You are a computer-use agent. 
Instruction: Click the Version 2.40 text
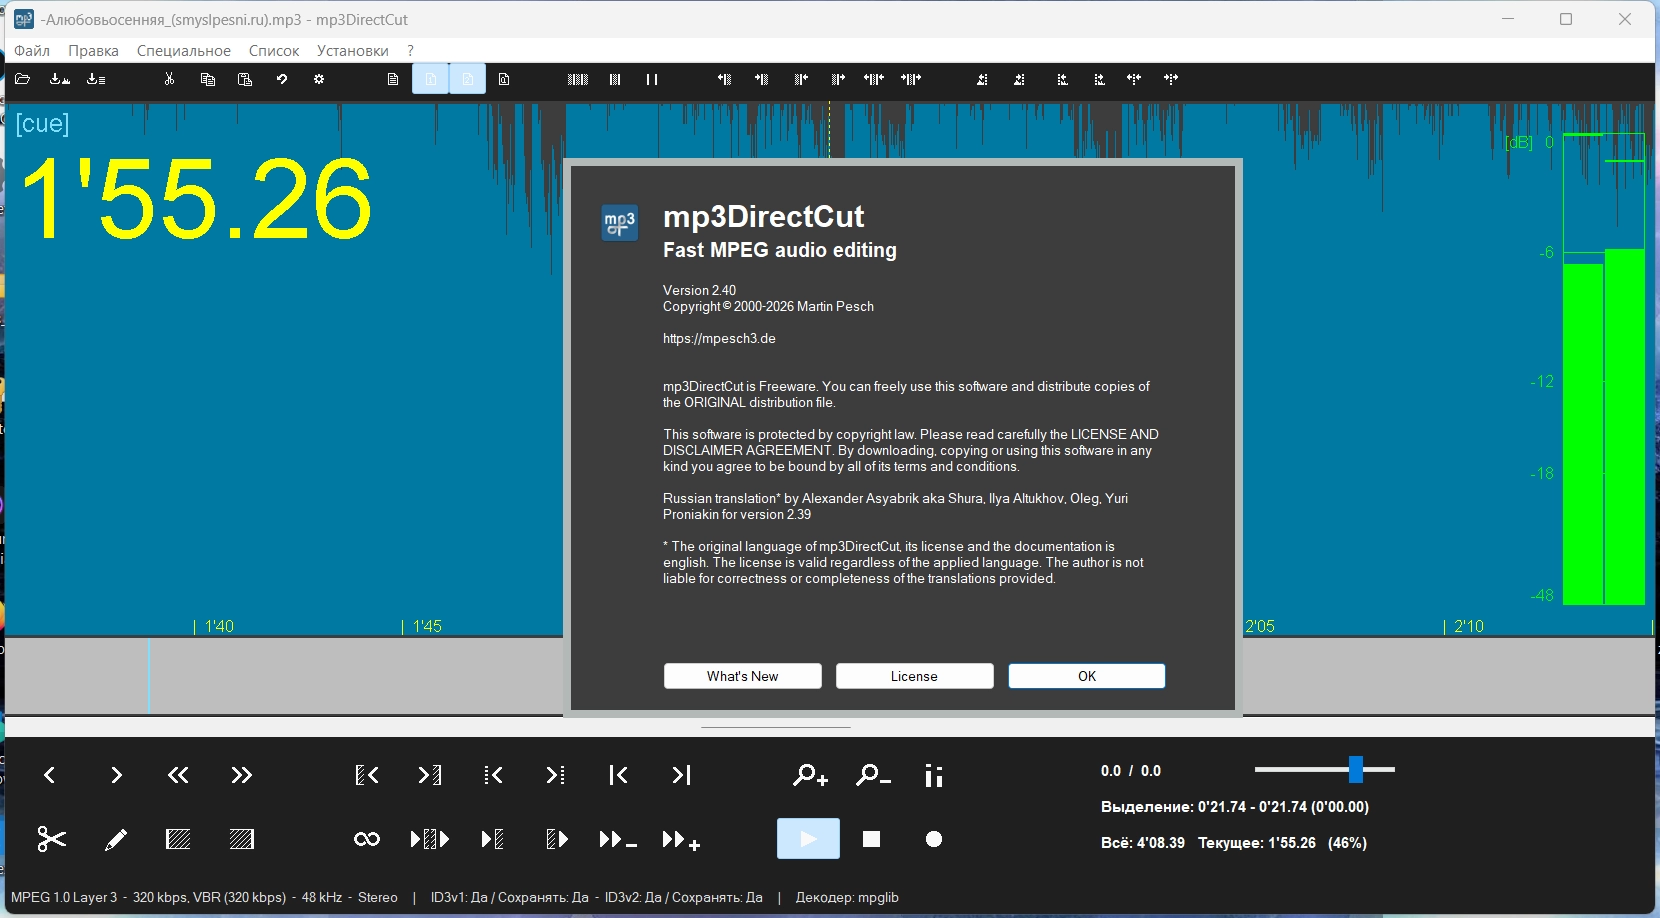click(699, 290)
